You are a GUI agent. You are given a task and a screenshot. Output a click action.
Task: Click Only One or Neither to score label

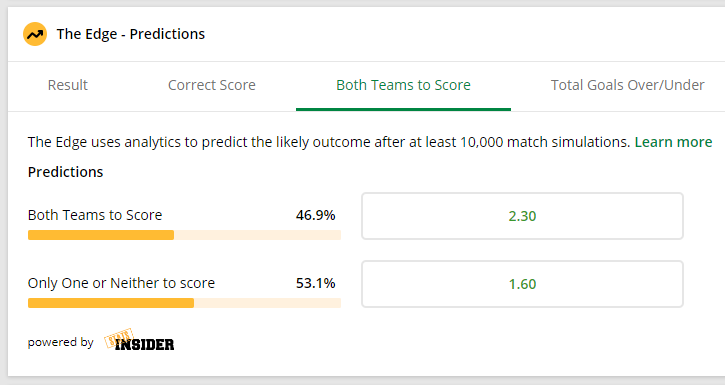[121, 283]
